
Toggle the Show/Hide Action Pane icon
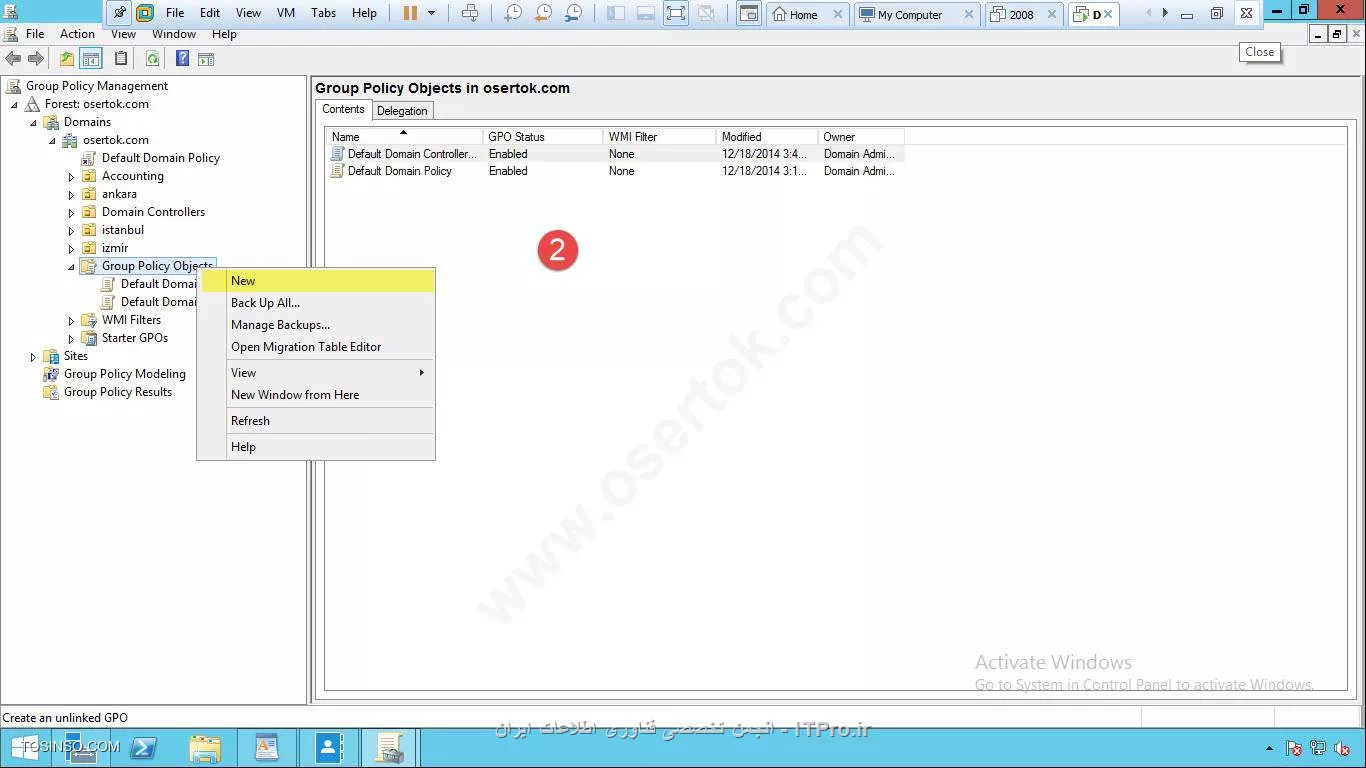[x=206, y=59]
